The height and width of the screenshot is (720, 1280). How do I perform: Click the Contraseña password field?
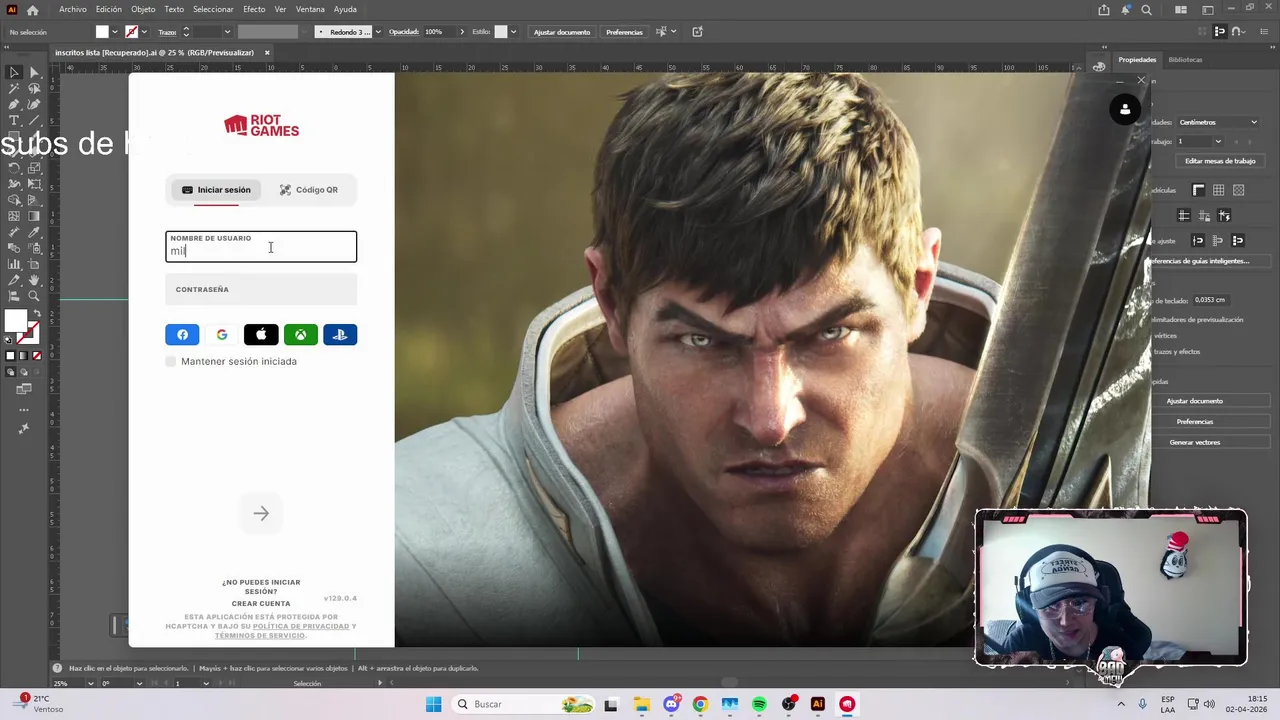pyautogui.click(x=261, y=289)
